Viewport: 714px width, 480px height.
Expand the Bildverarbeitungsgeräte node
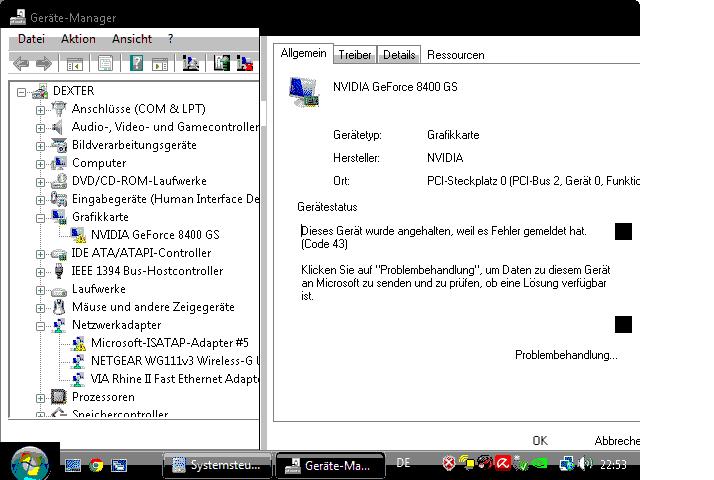(41, 146)
